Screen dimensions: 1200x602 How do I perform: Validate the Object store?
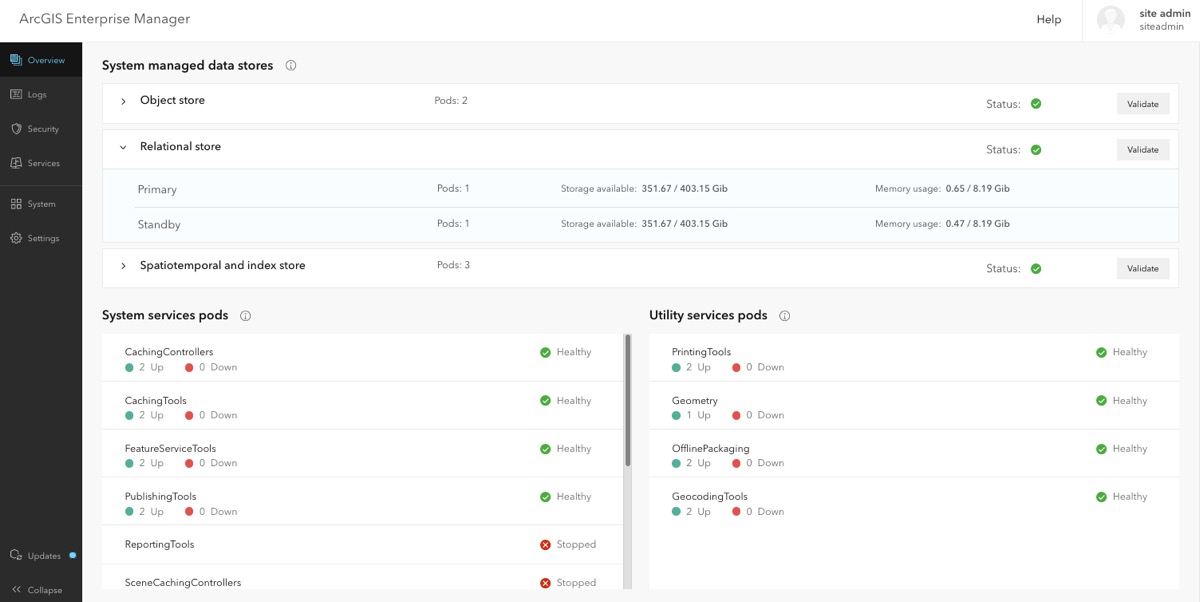click(1143, 104)
